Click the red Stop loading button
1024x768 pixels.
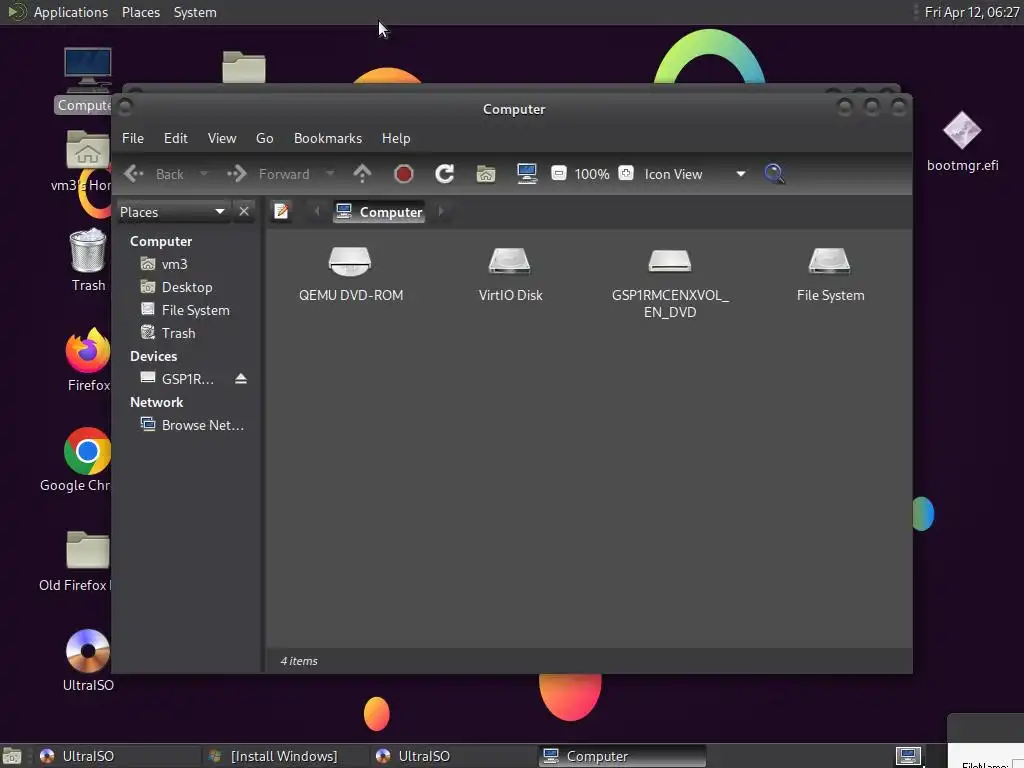pos(404,174)
